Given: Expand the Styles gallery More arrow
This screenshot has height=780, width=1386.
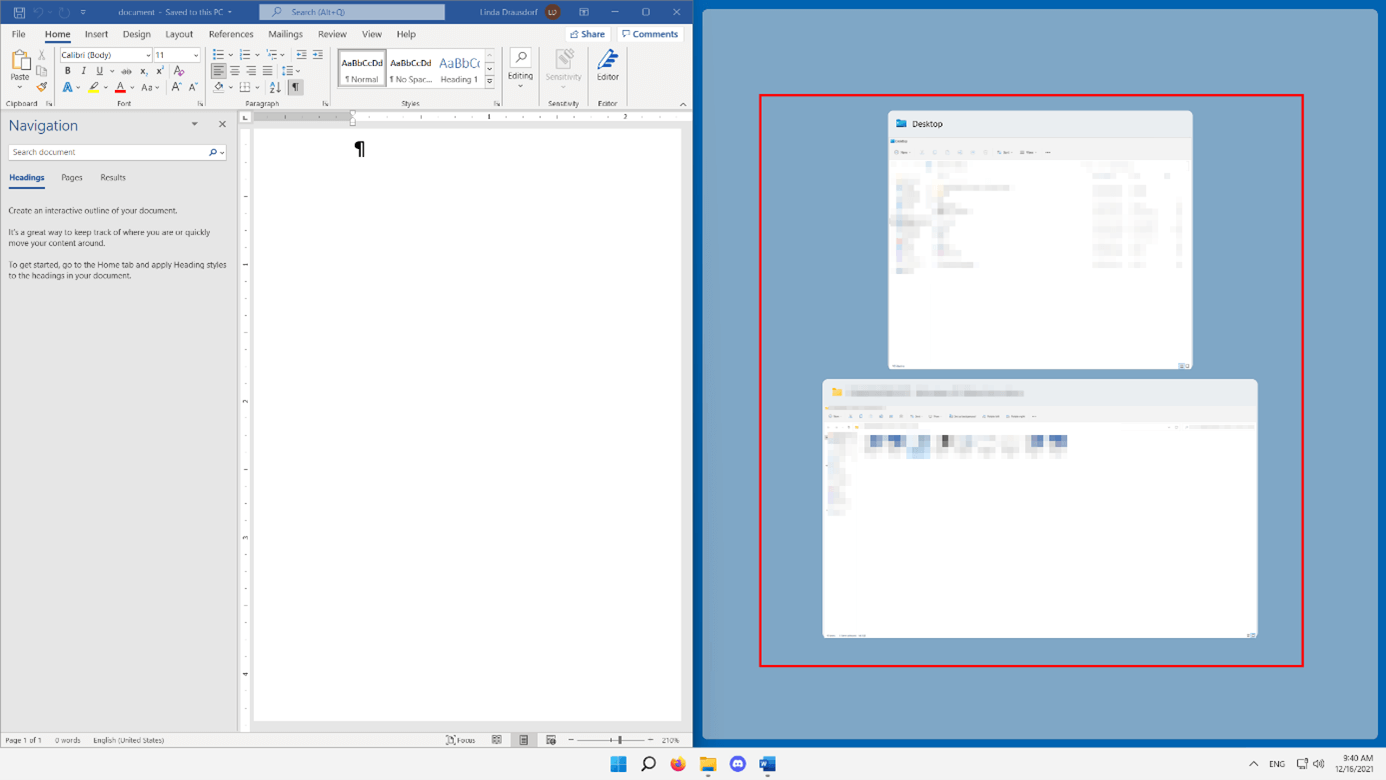Looking at the screenshot, I should point(490,82).
